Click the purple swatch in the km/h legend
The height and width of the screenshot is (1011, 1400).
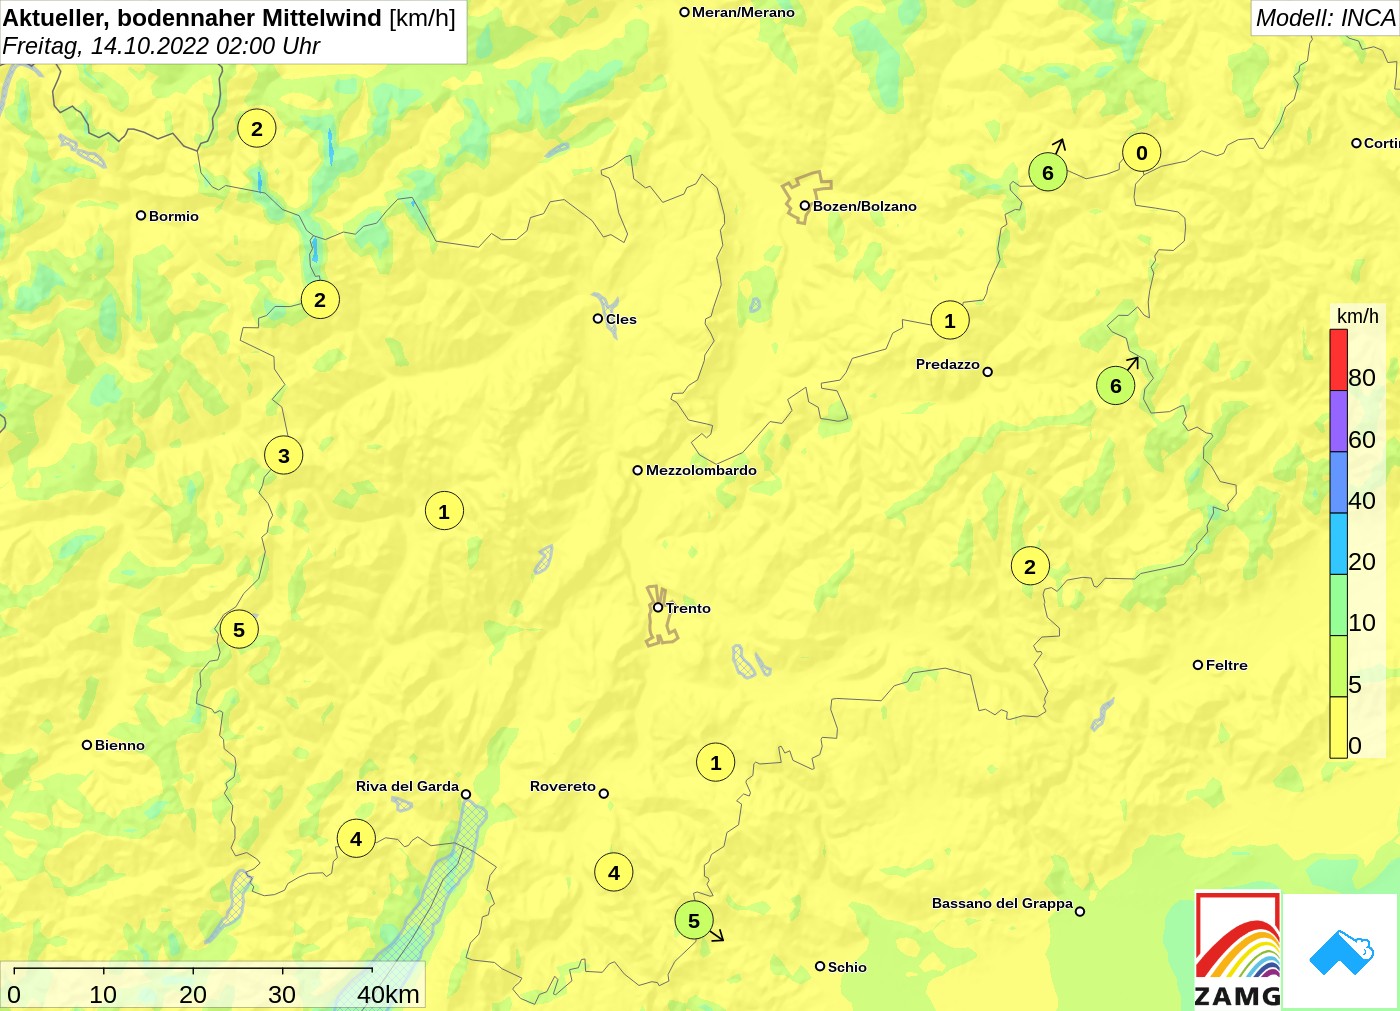[x=1338, y=421]
